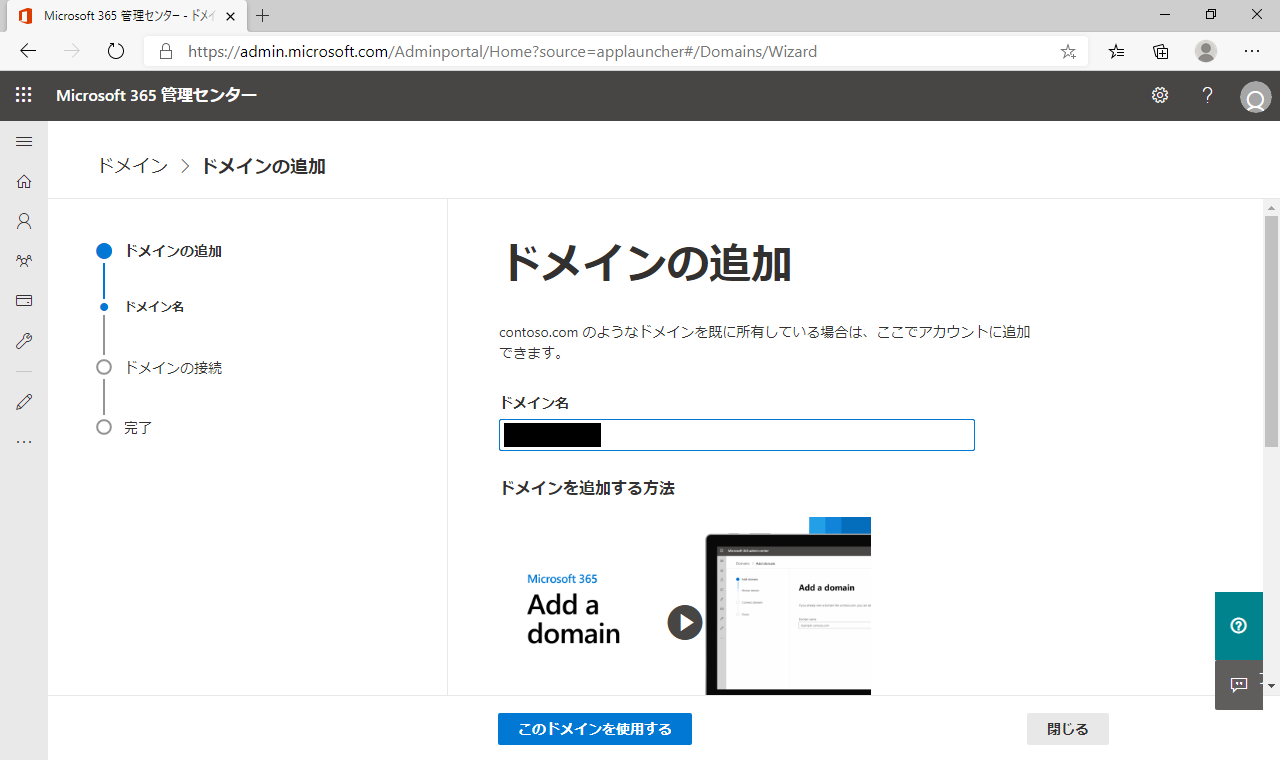Click the browser Back arrow

click(x=28, y=51)
